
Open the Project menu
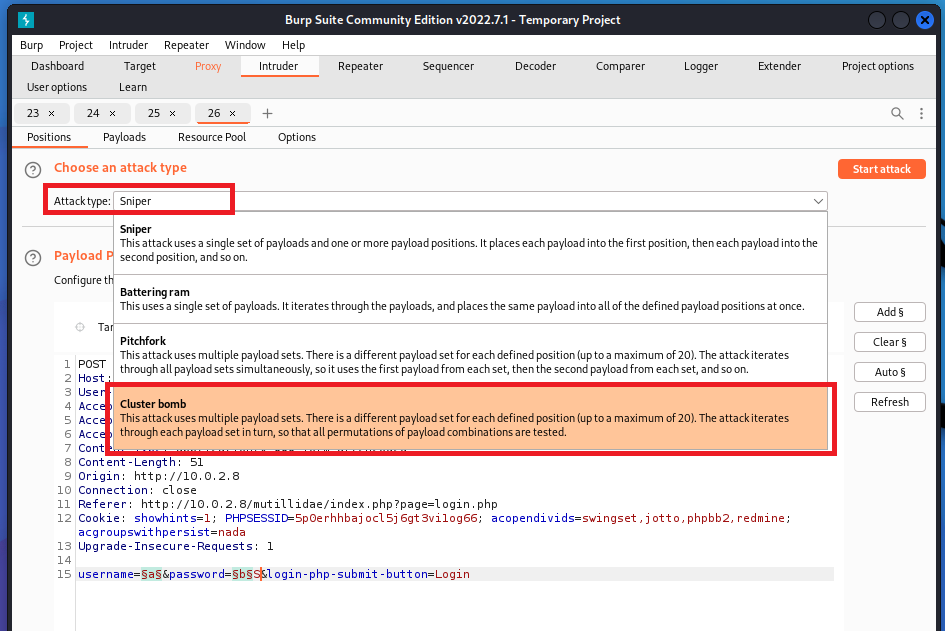click(76, 45)
